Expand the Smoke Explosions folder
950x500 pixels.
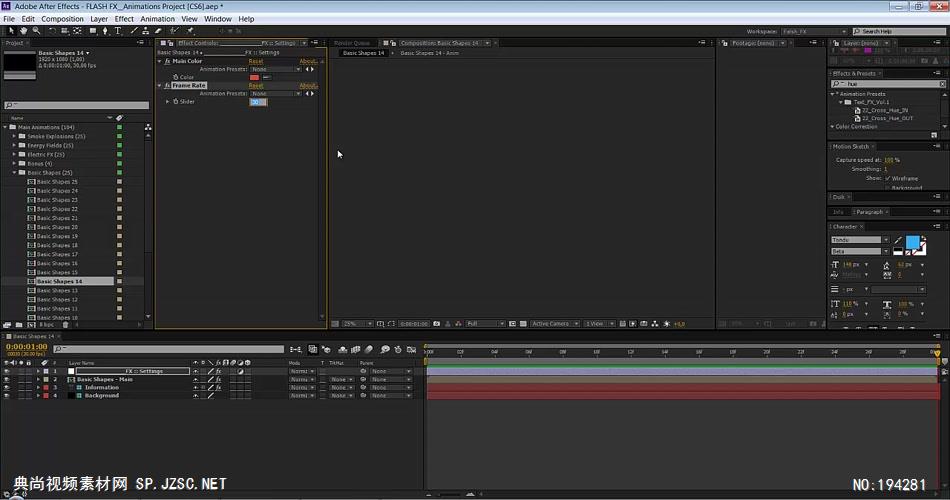[x=15, y=136]
